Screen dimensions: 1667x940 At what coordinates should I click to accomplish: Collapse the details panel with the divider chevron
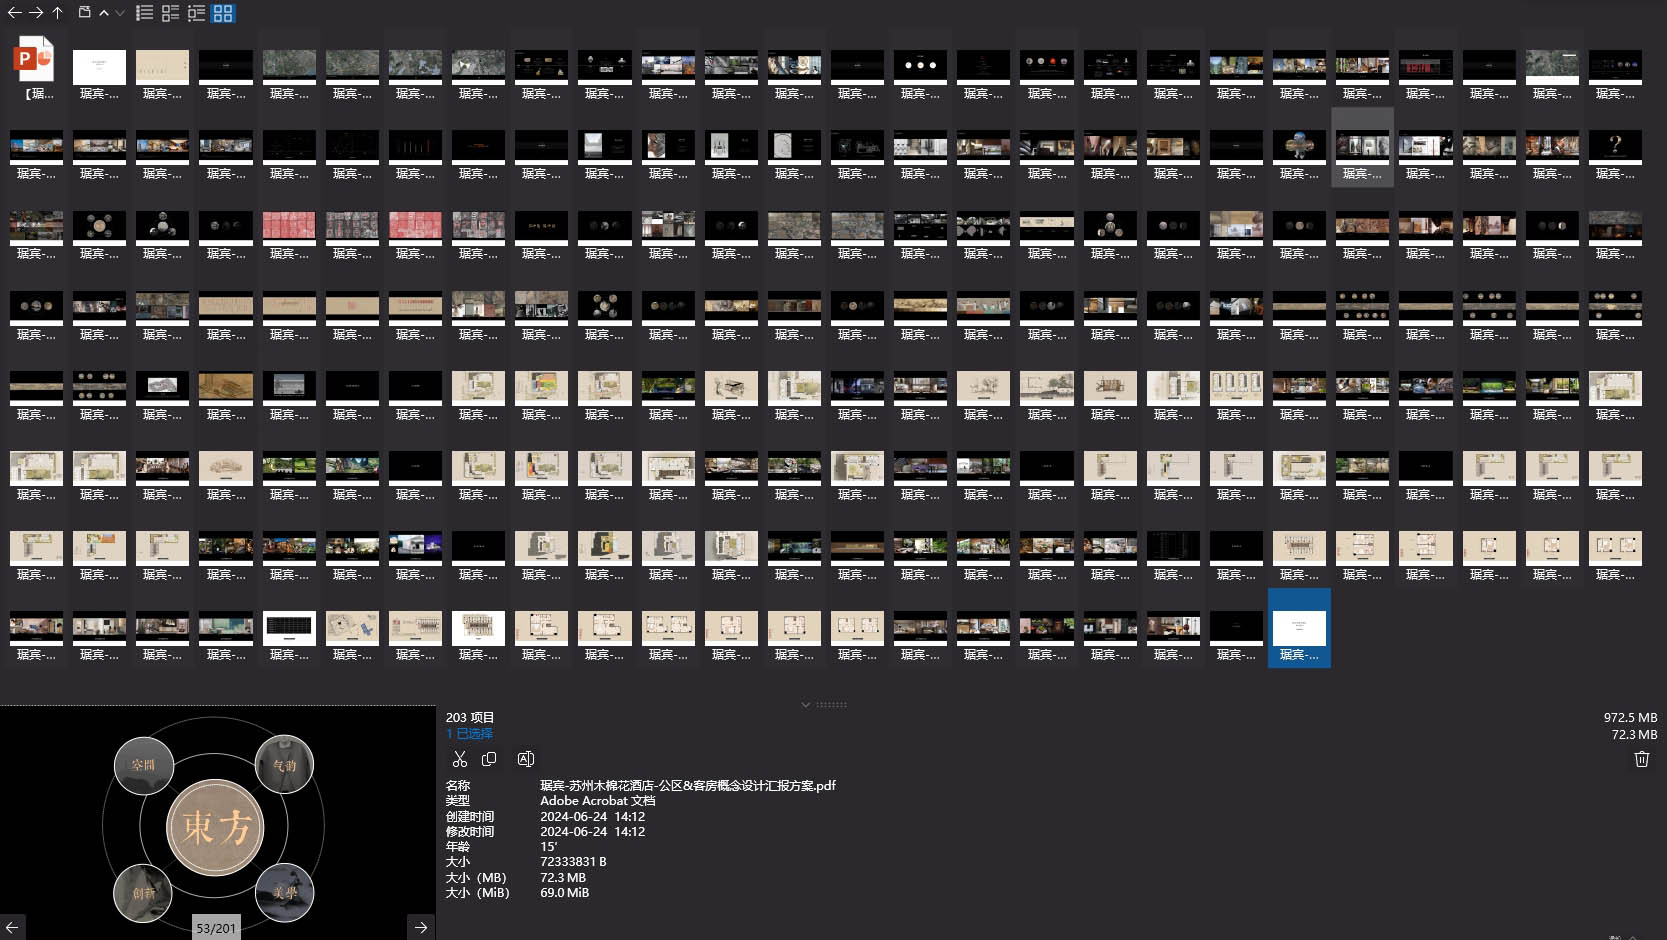point(806,705)
